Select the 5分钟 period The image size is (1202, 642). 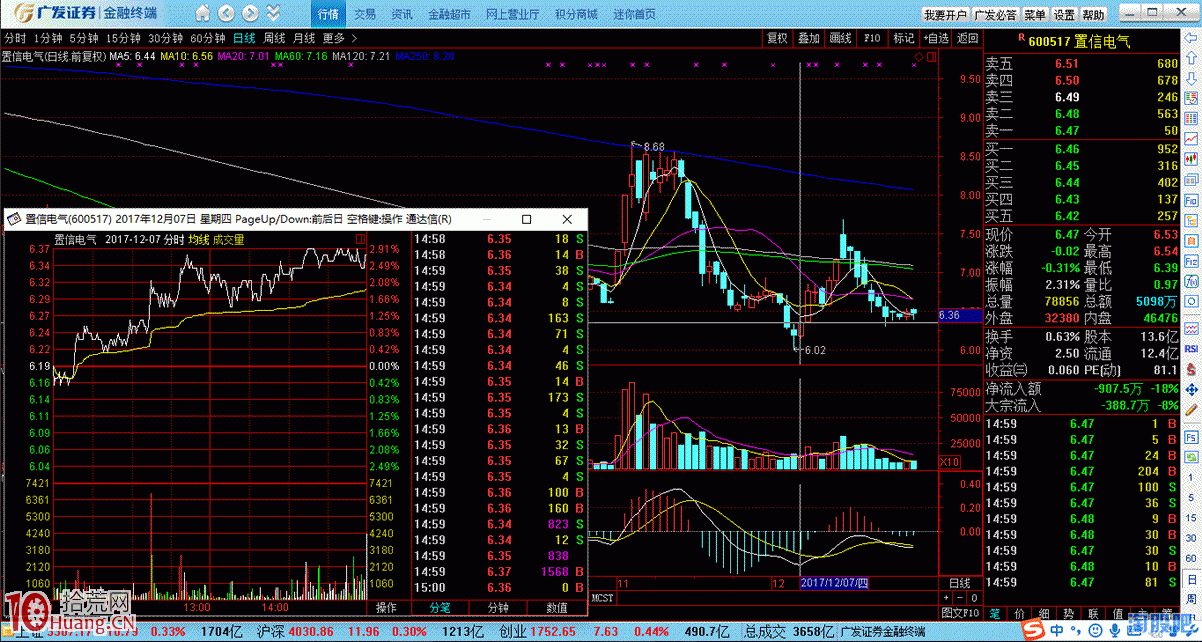[x=84, y=38]
